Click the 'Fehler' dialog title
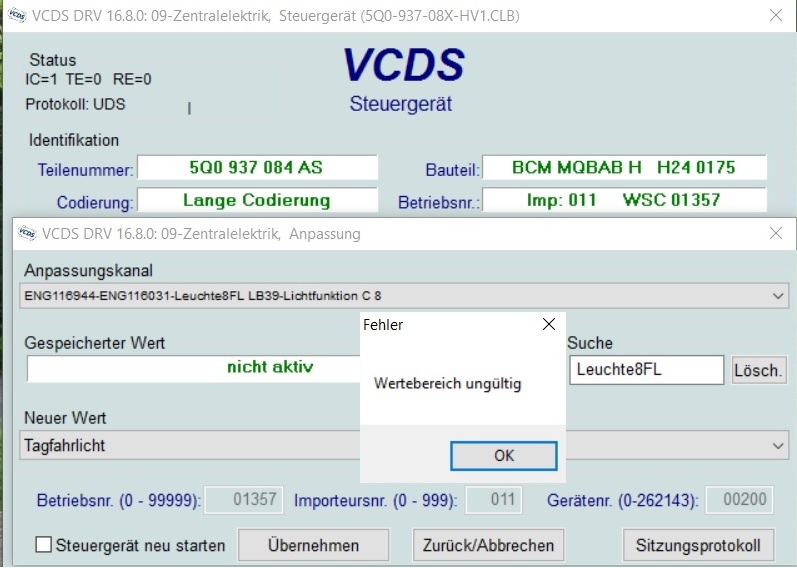Image resolution: width=797 pixels, height=568 pixels. point(383,325)
